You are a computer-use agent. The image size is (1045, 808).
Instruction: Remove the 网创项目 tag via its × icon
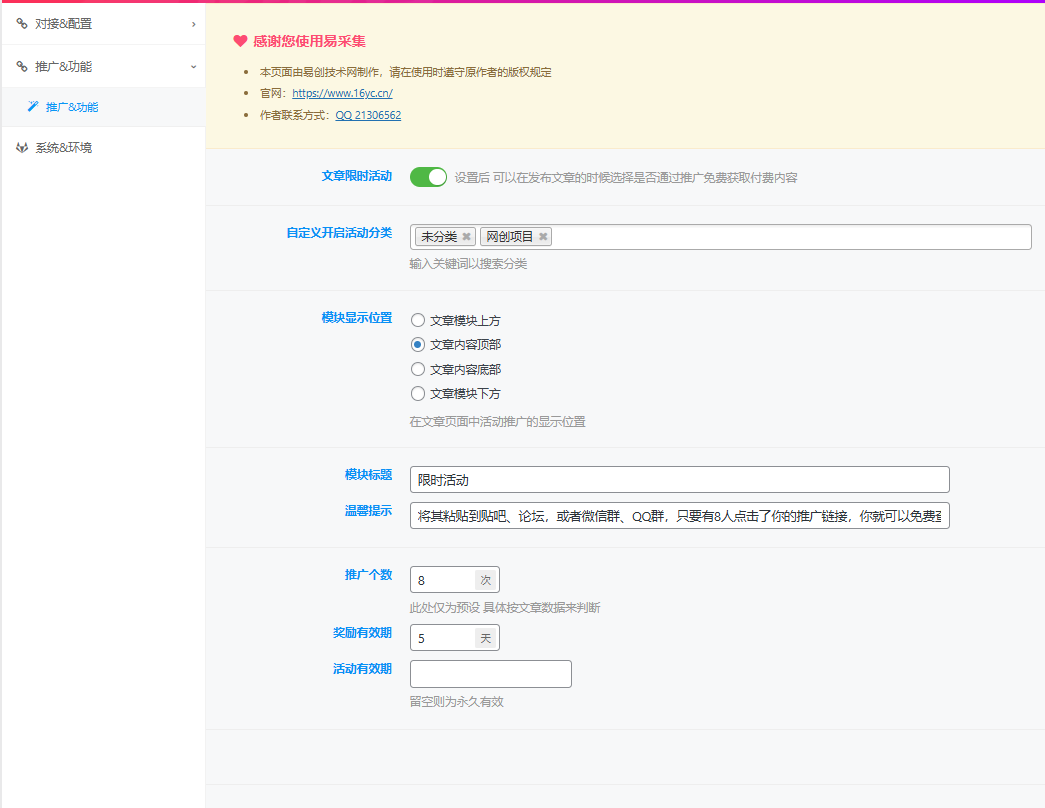coord(543,236)
